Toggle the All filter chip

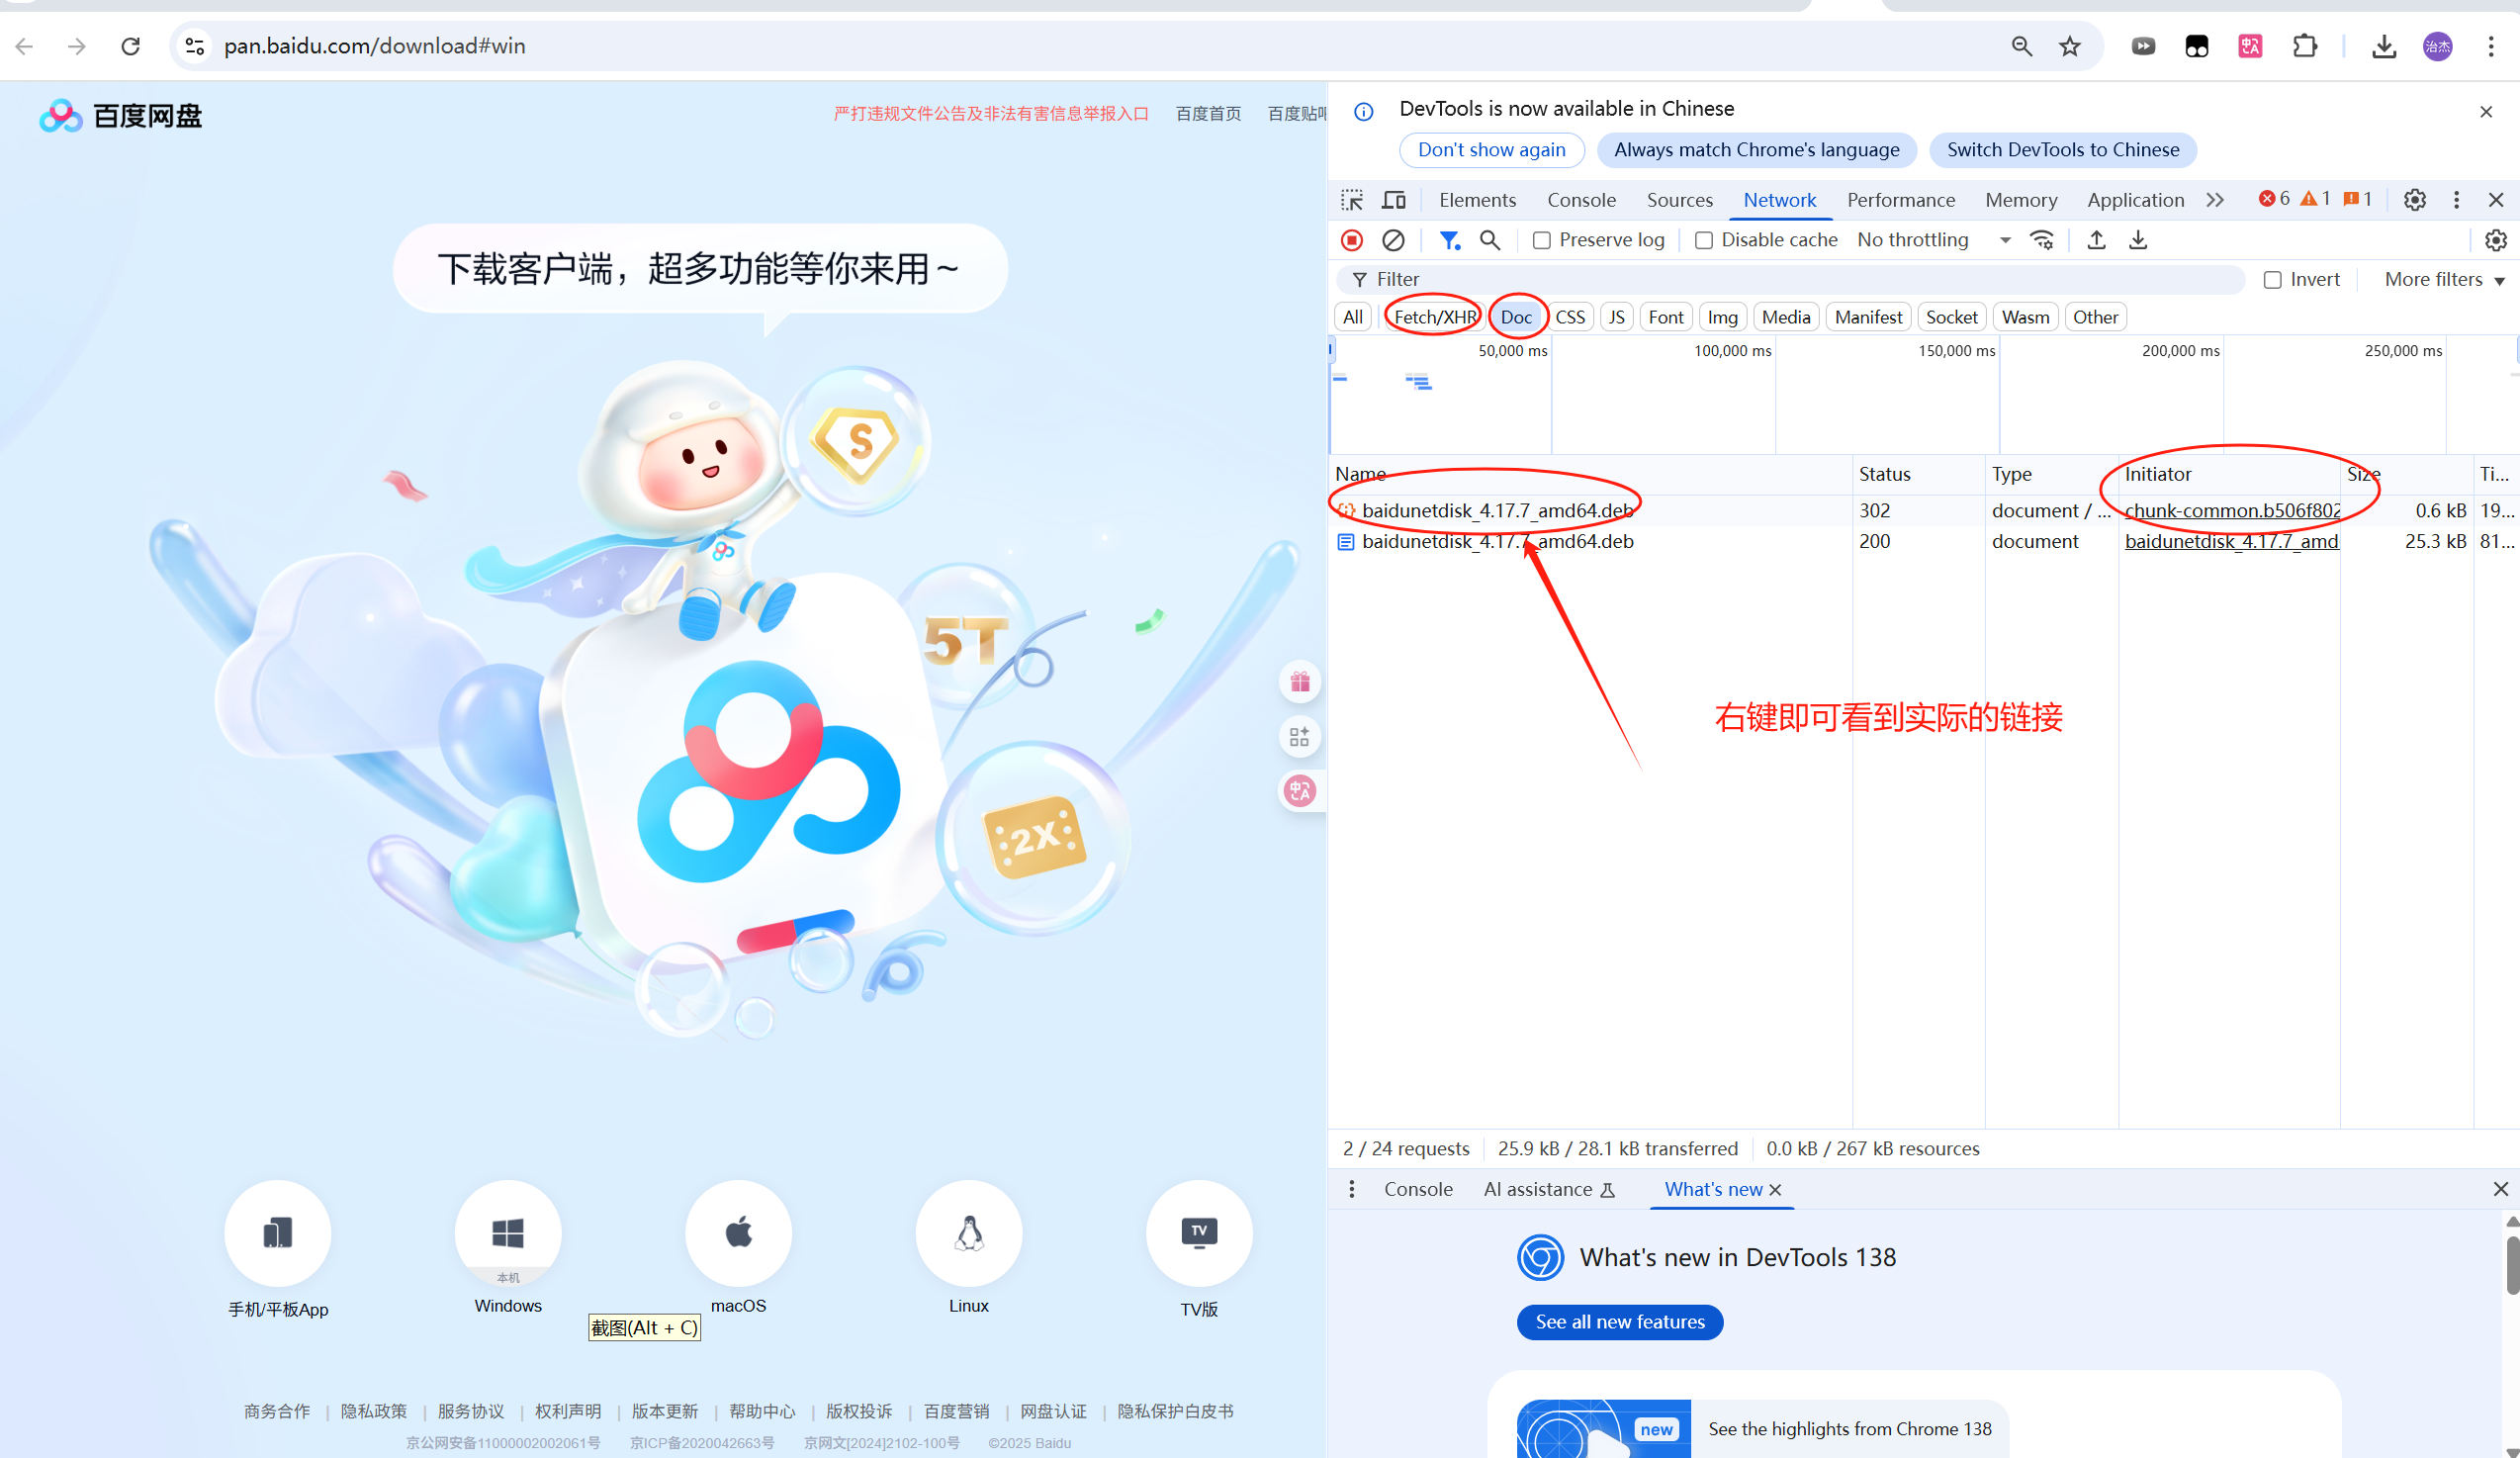click(x=1353, y=317)
